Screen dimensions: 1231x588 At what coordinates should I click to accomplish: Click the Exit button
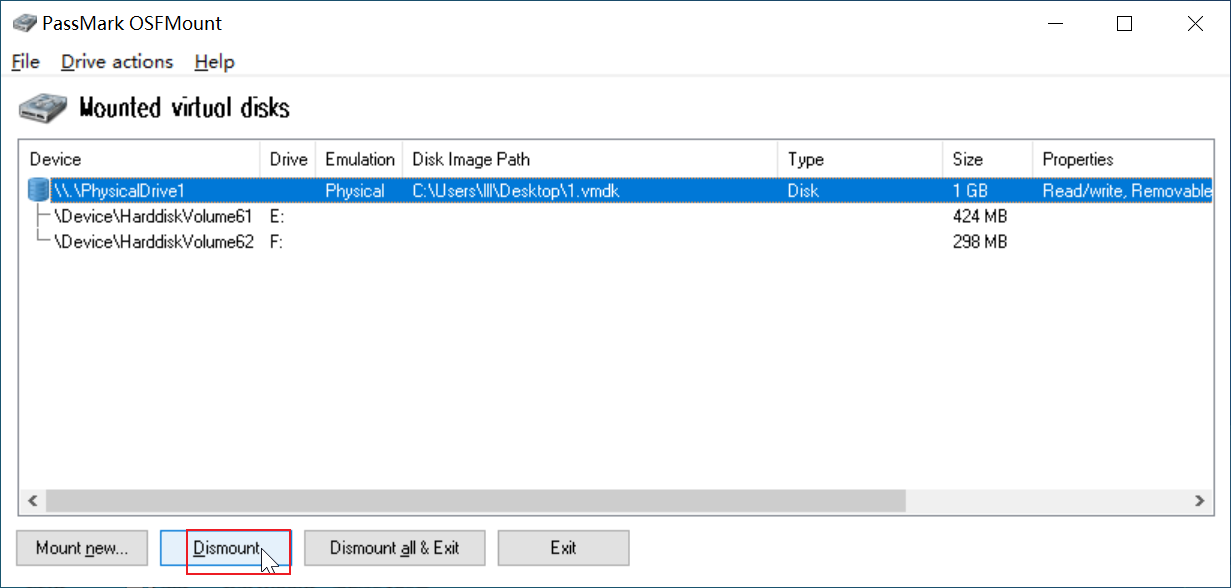pyautogui.click(x=563, y=548)
